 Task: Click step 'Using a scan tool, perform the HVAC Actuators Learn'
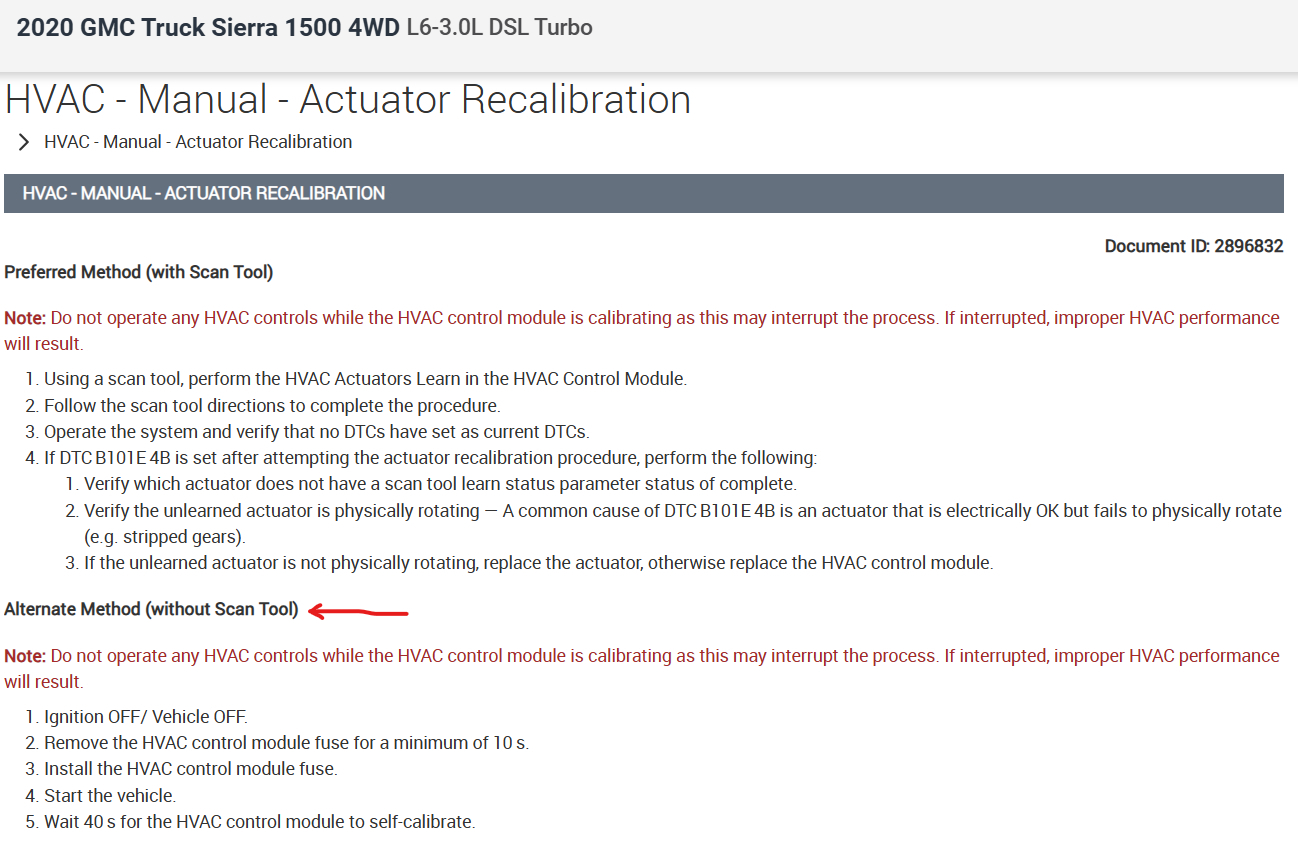click(365, 379)
